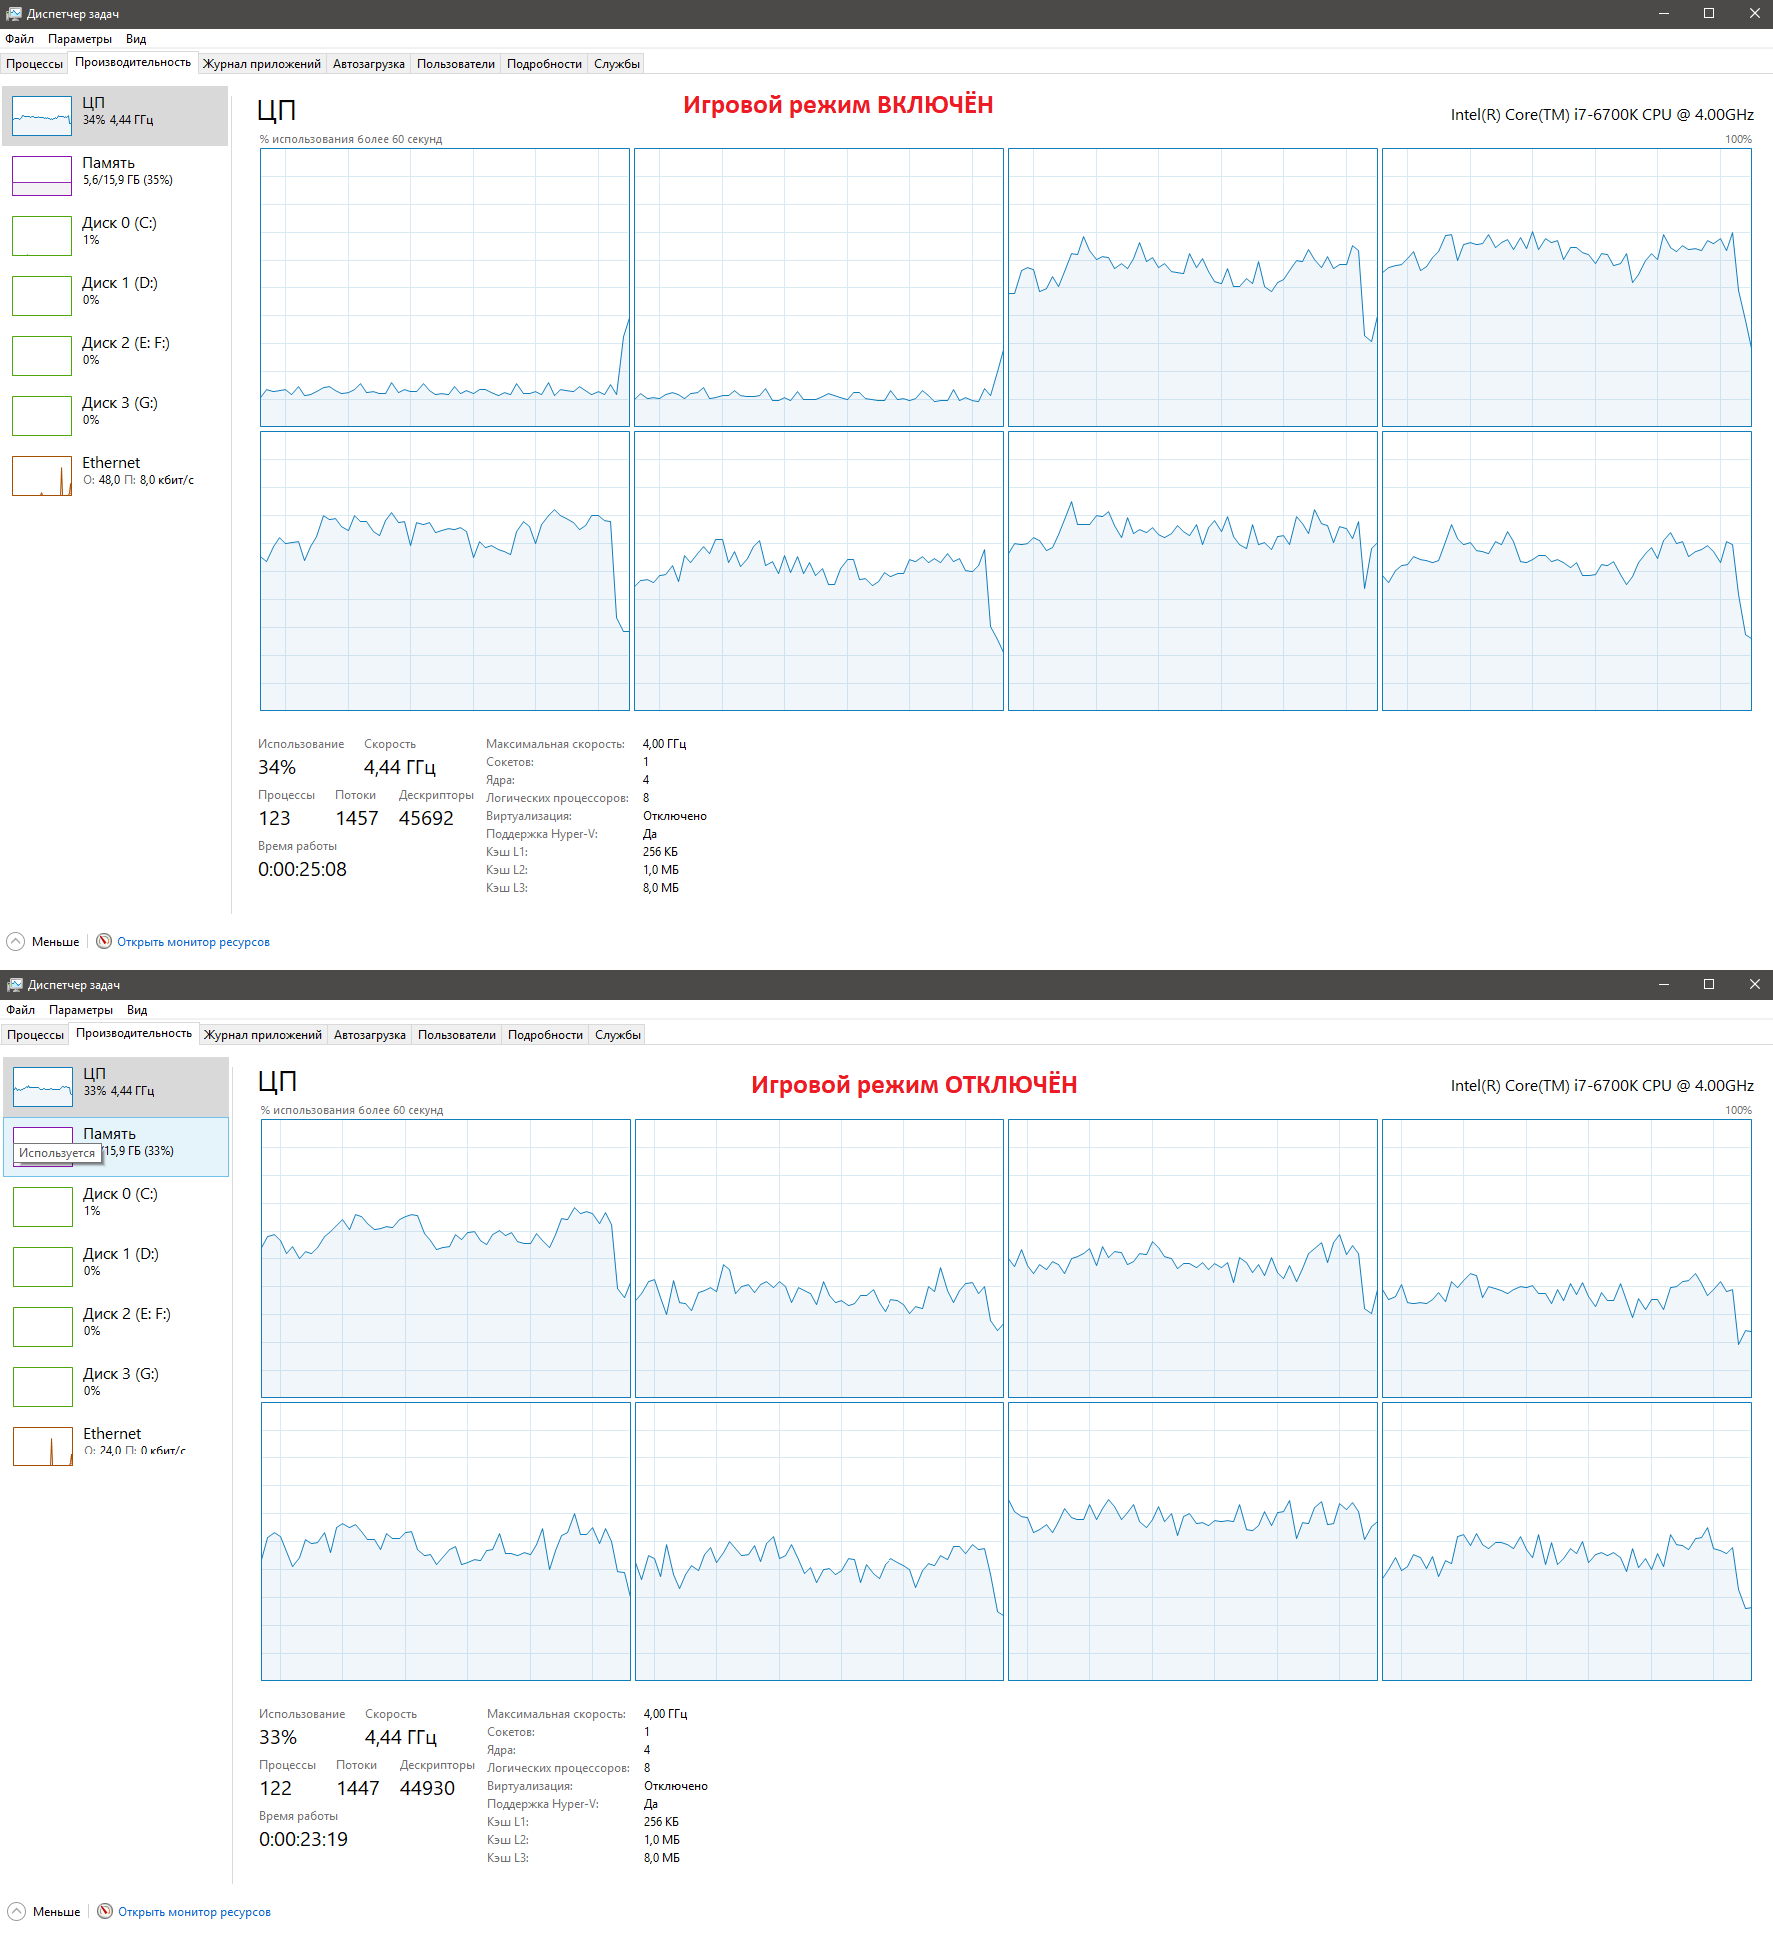This screenshot has height=1939, width=1773.
Task: Click Диск 2 (E: F:) in top sidebar
Action: click(x=115, y=356)
